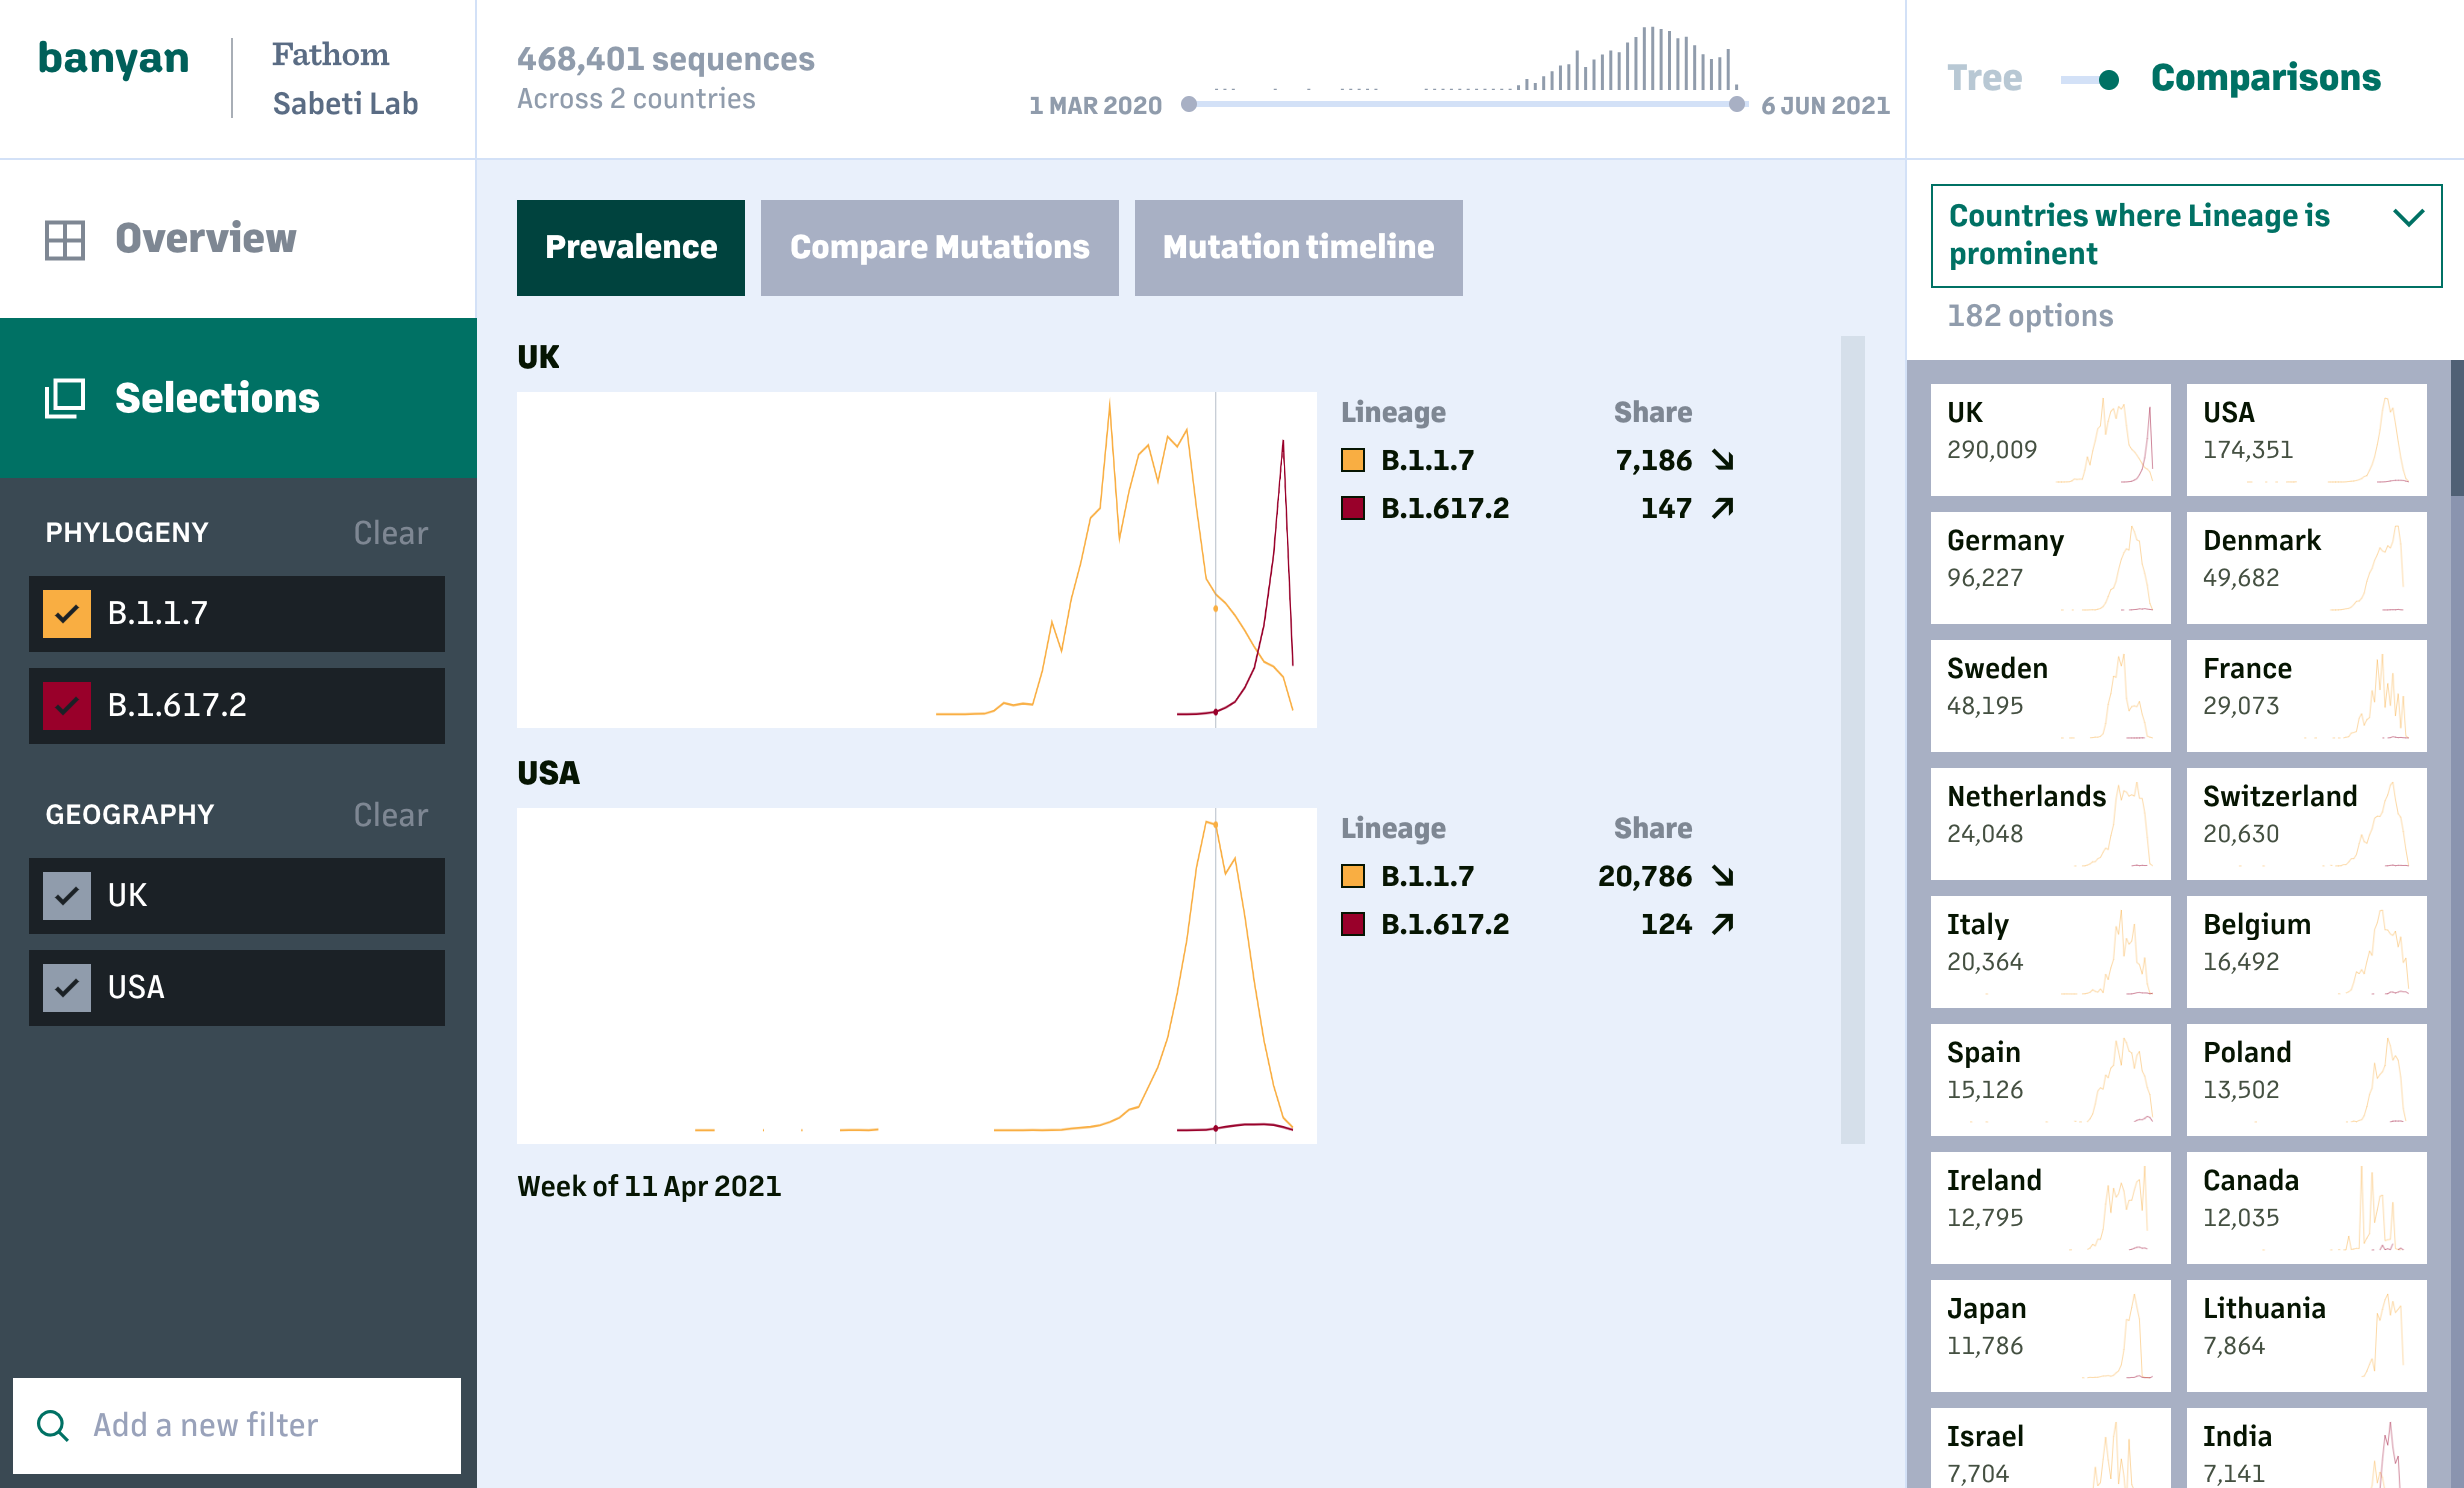Select the Japan country card
Image resolution: width=2464 pixels, height=1488 pixels.
[2051, 1335]
